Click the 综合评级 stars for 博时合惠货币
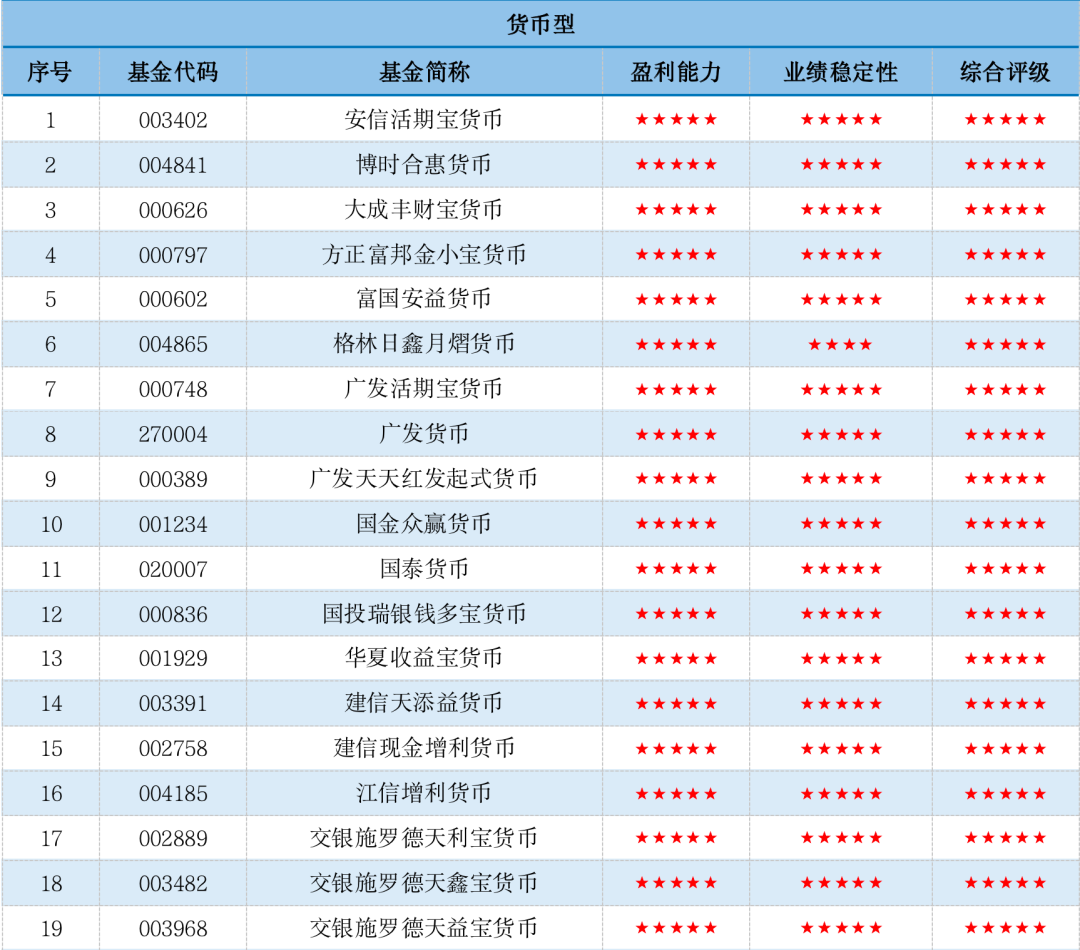1080x950 pixels. click(x=1005, y=165)
